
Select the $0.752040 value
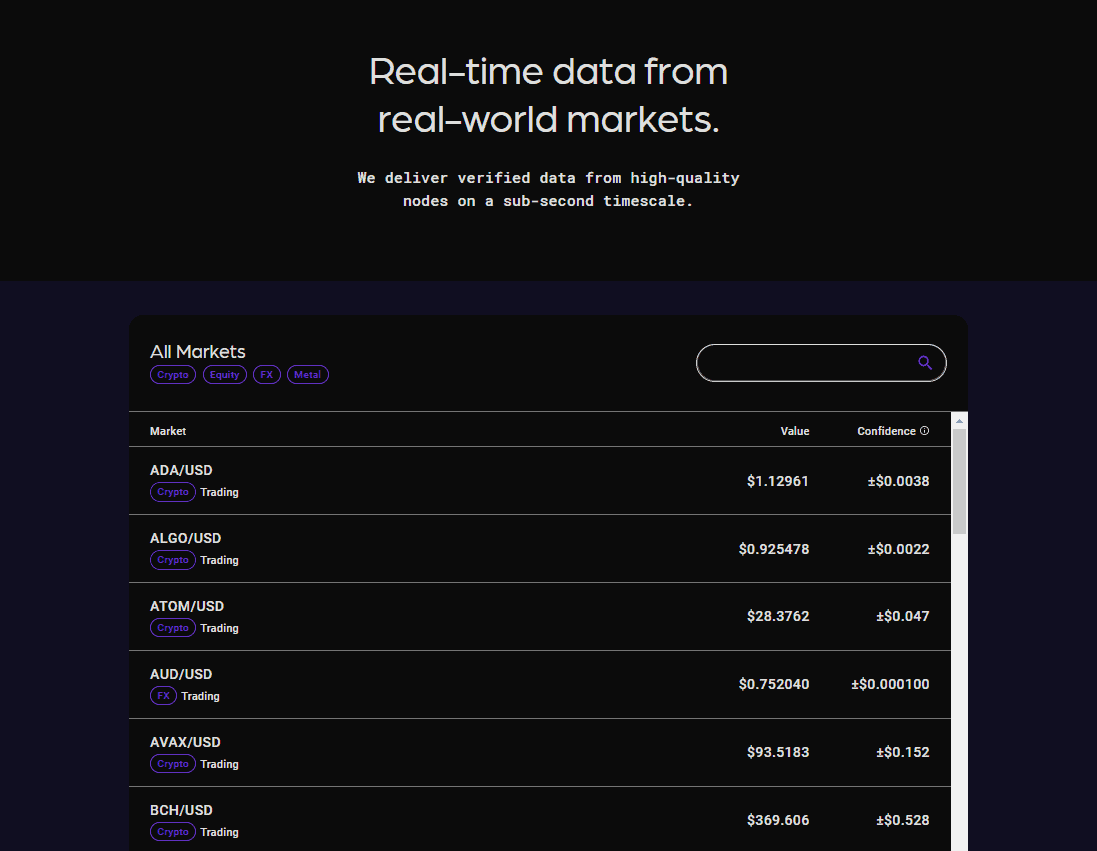(x=774, y=684)
